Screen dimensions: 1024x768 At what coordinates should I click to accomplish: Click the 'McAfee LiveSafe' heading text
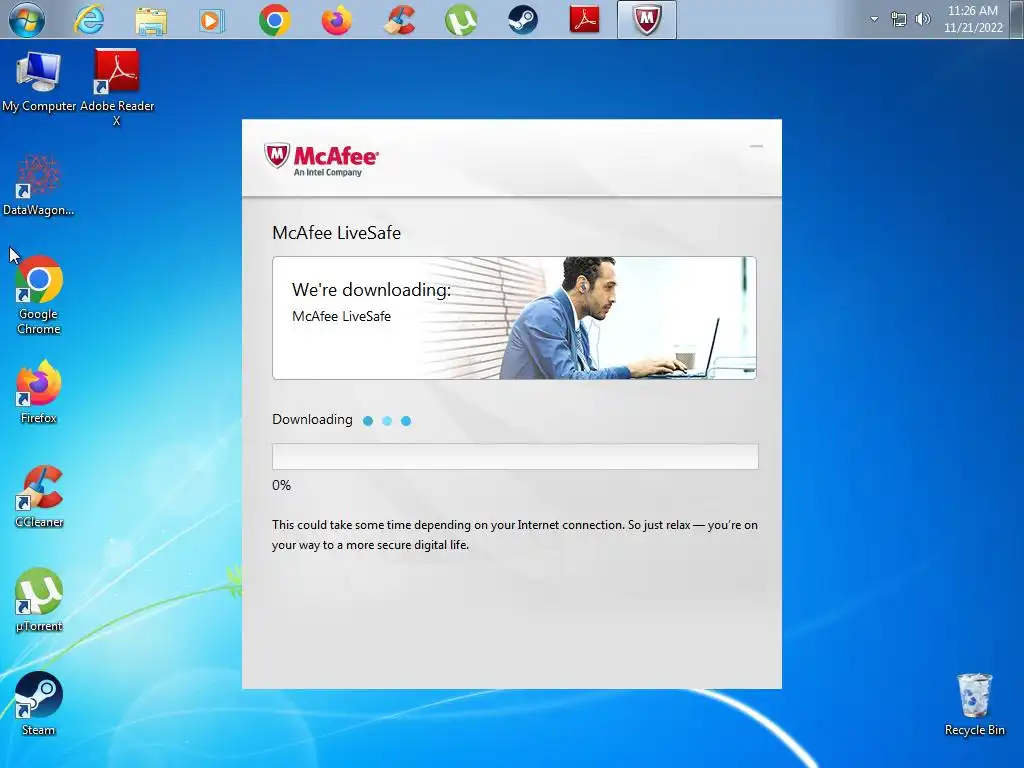click(x=336, y=233)
